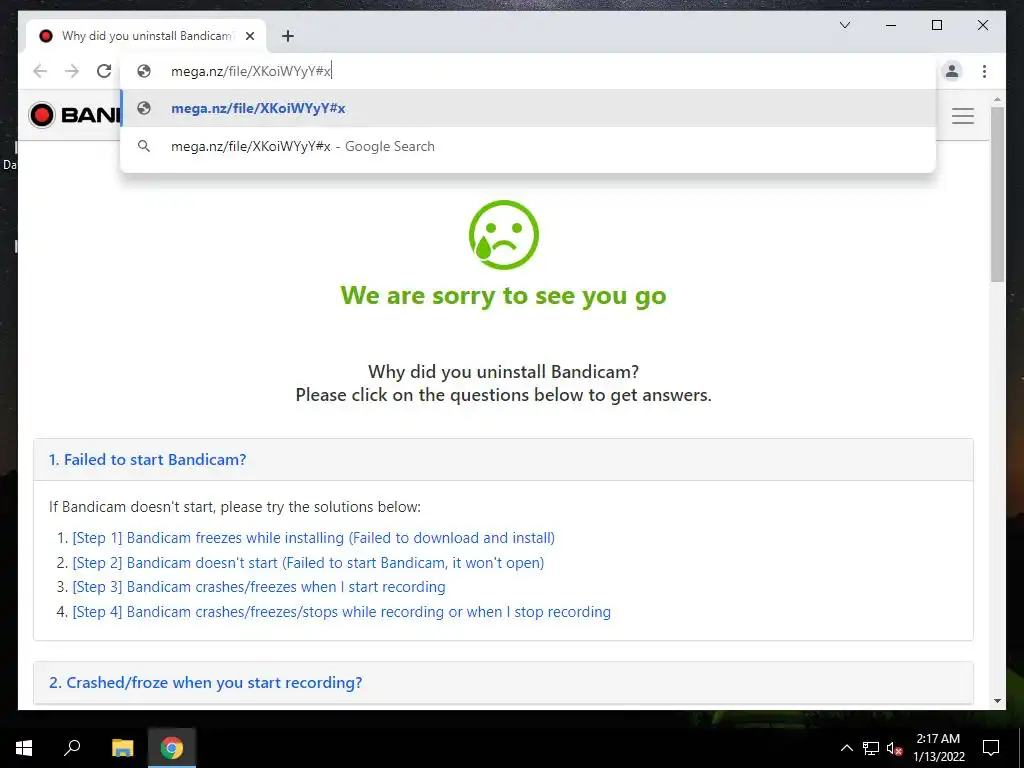Open the Windows Start menu
Image resolution: width=1024 pixels, height=768 pixels.
click(24, 748)
